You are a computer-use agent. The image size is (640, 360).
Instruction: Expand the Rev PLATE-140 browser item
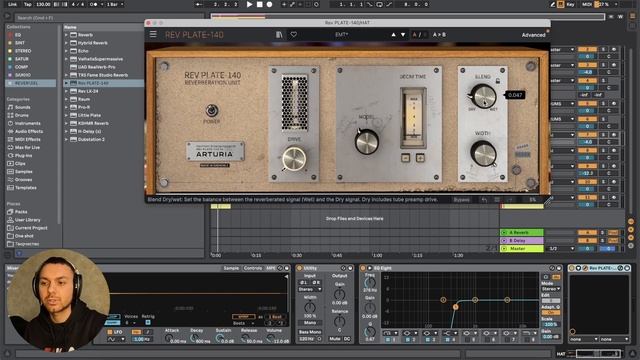click(66, 83)
